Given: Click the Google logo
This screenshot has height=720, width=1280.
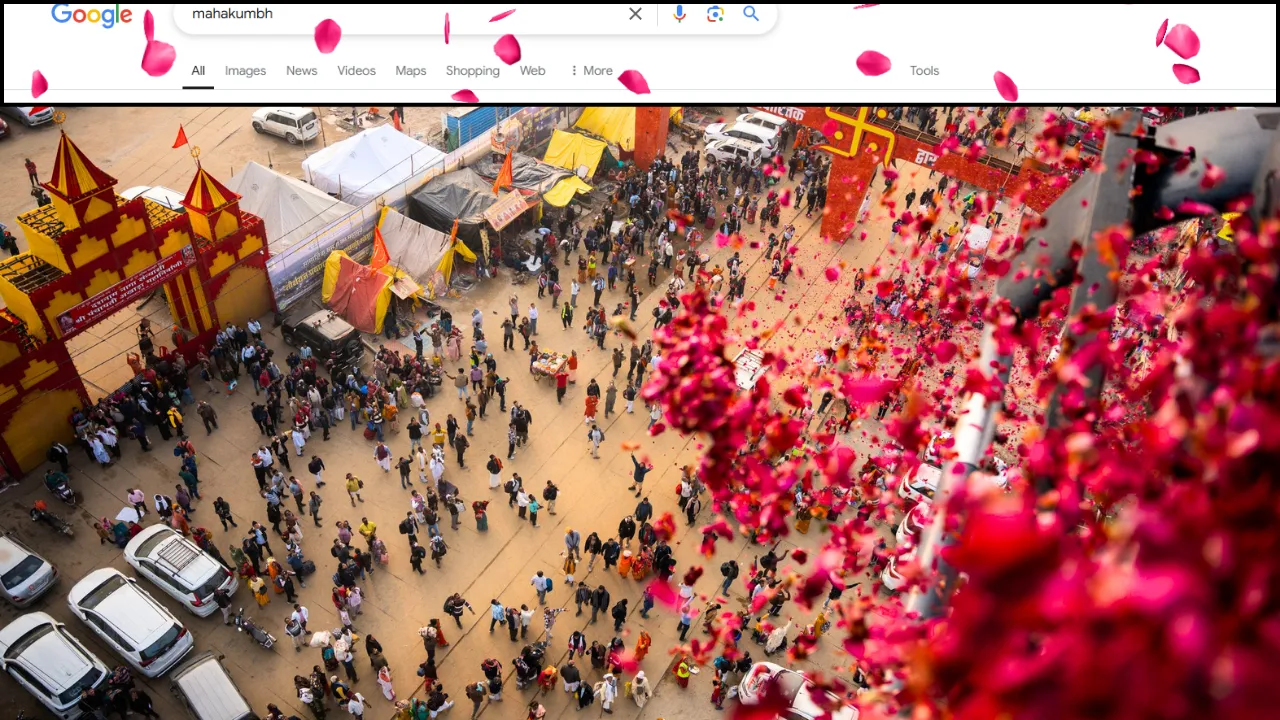Looking at the screenshot, I should (x=92, y=15).
